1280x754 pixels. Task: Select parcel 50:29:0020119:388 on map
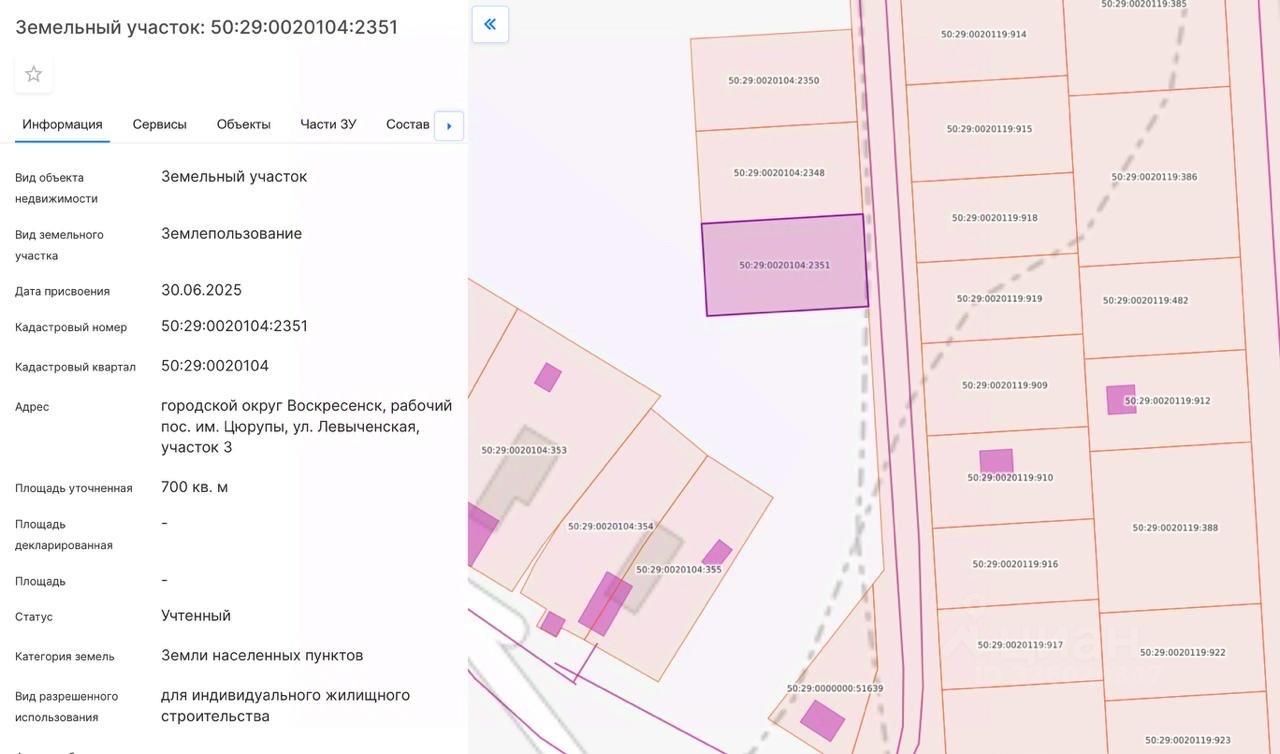[x=1175, y=528]
